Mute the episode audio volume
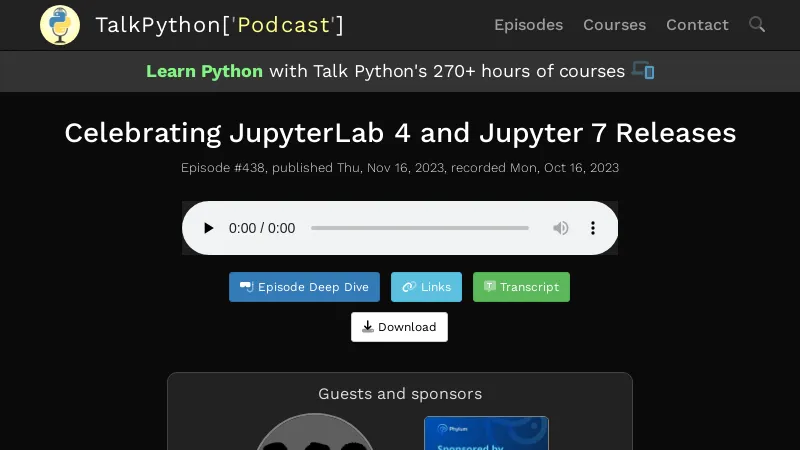Viewport: 800px width, 450px height. pos(561,228)
